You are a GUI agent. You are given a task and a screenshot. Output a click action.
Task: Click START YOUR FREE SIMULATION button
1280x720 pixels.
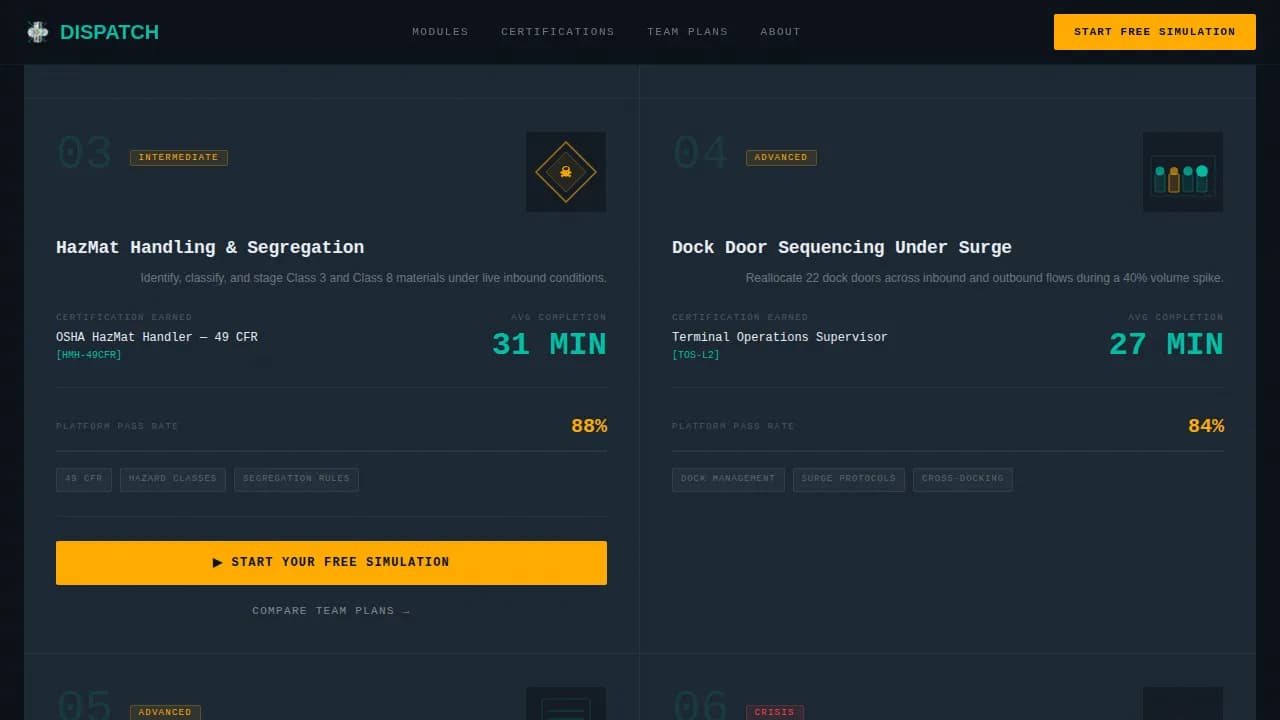click(331, 562)
